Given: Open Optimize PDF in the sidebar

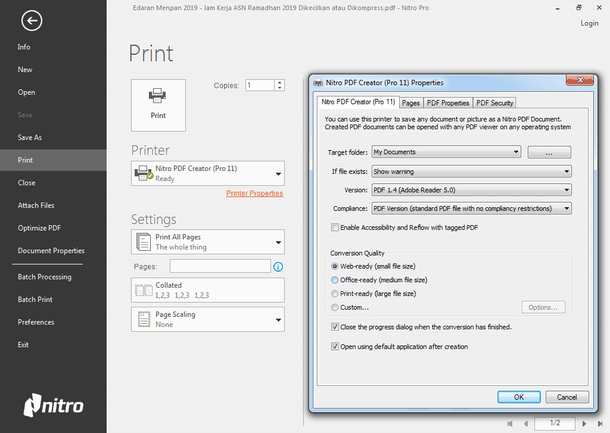Looking at the screenshot, I should click(x=39, y=228).
